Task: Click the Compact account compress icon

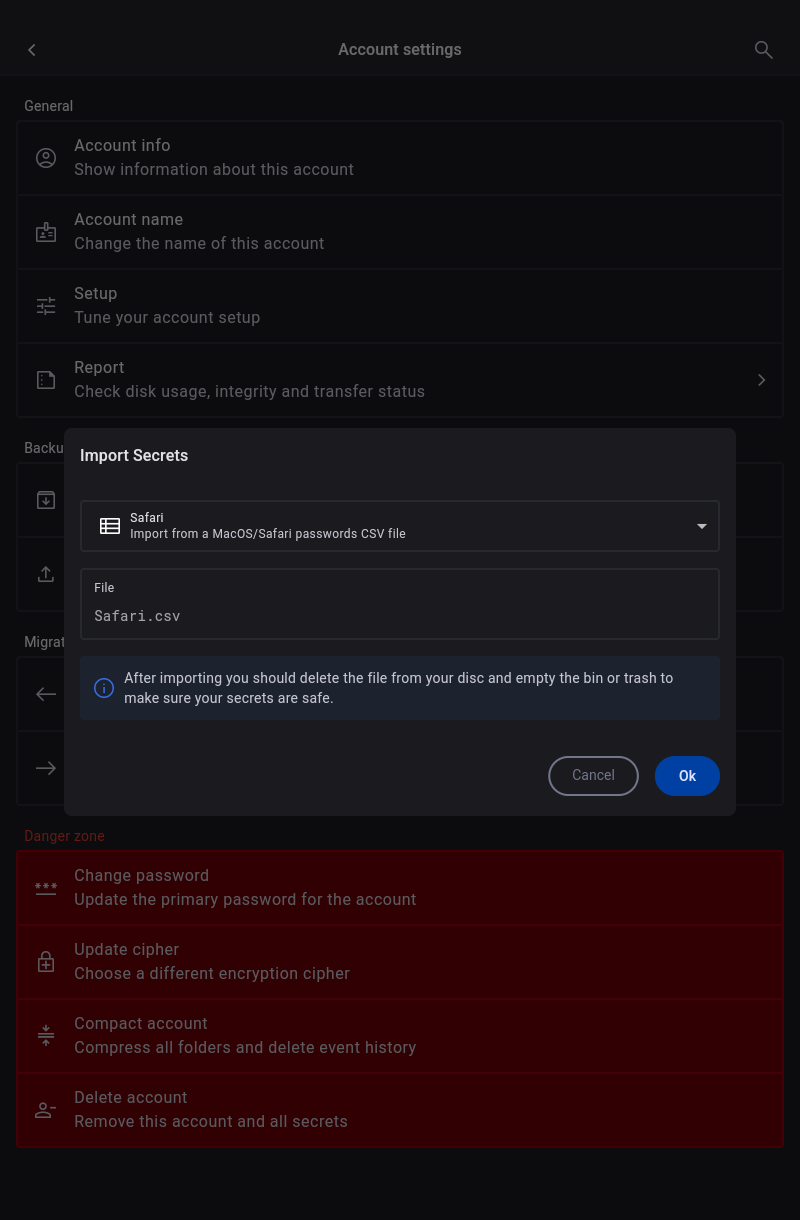Action: click(46, 1036)
